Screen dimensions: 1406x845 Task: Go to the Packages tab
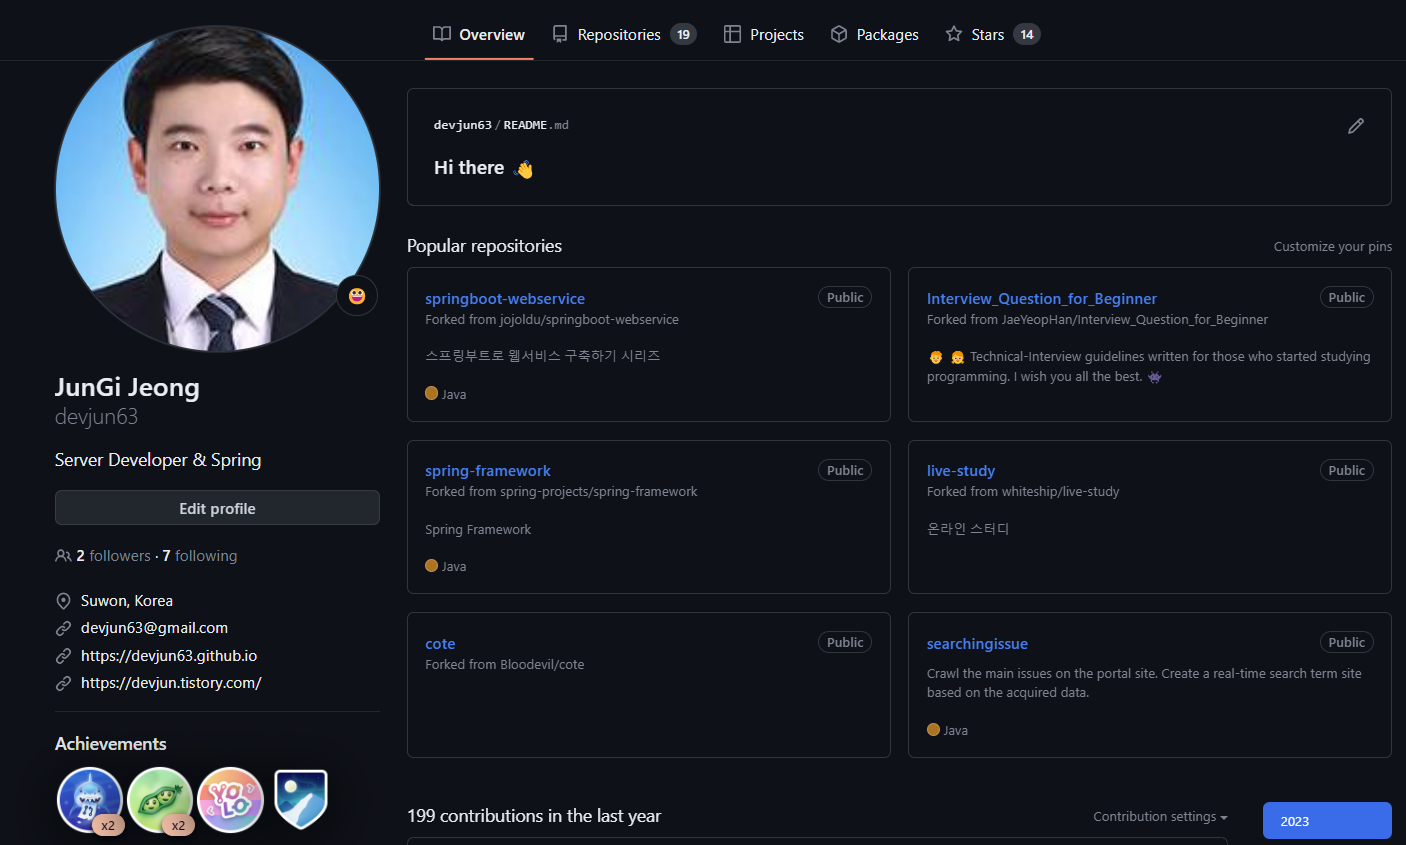875,34
